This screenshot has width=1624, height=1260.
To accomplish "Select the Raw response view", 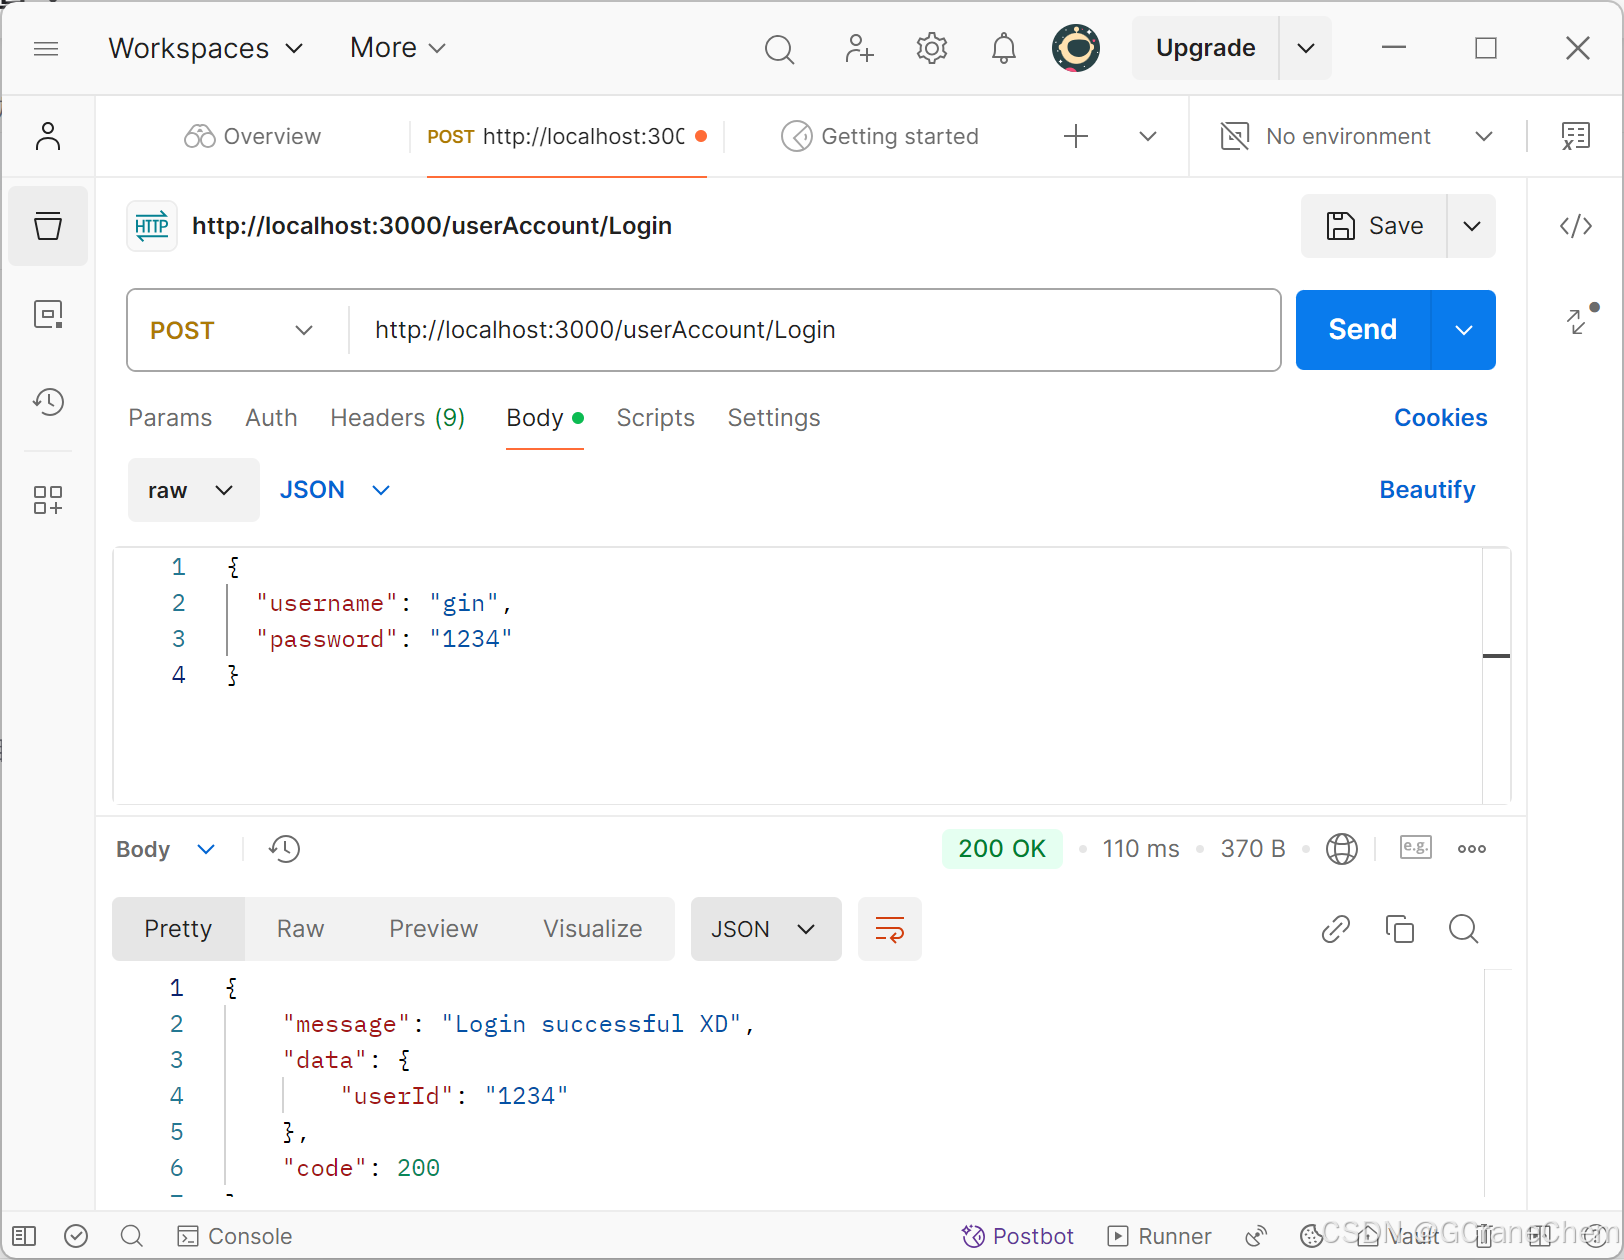I will point(300,929).
